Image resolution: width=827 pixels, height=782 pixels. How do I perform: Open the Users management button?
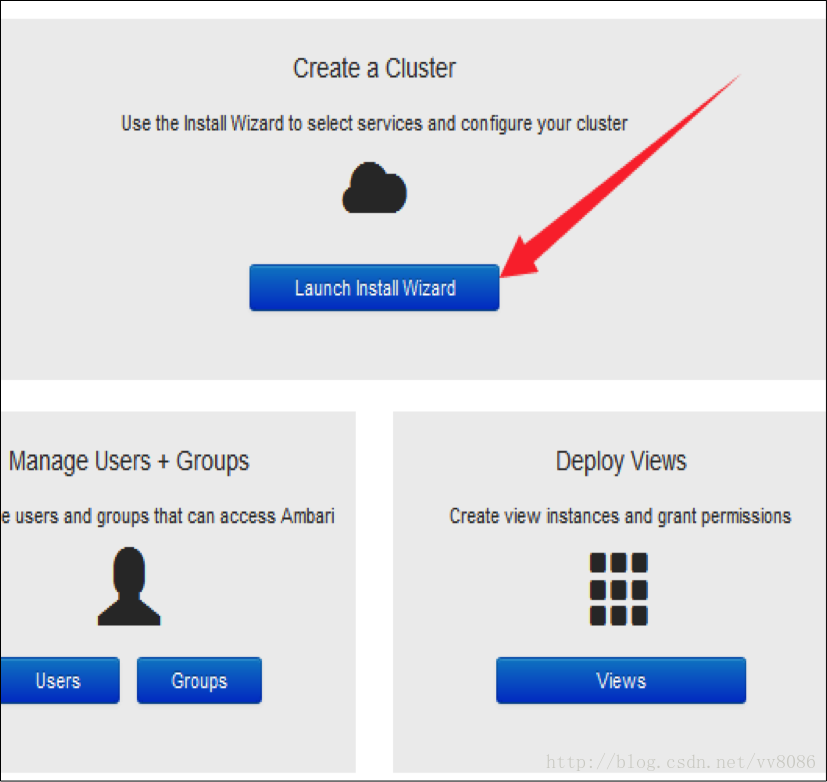(x=60, y=680)
